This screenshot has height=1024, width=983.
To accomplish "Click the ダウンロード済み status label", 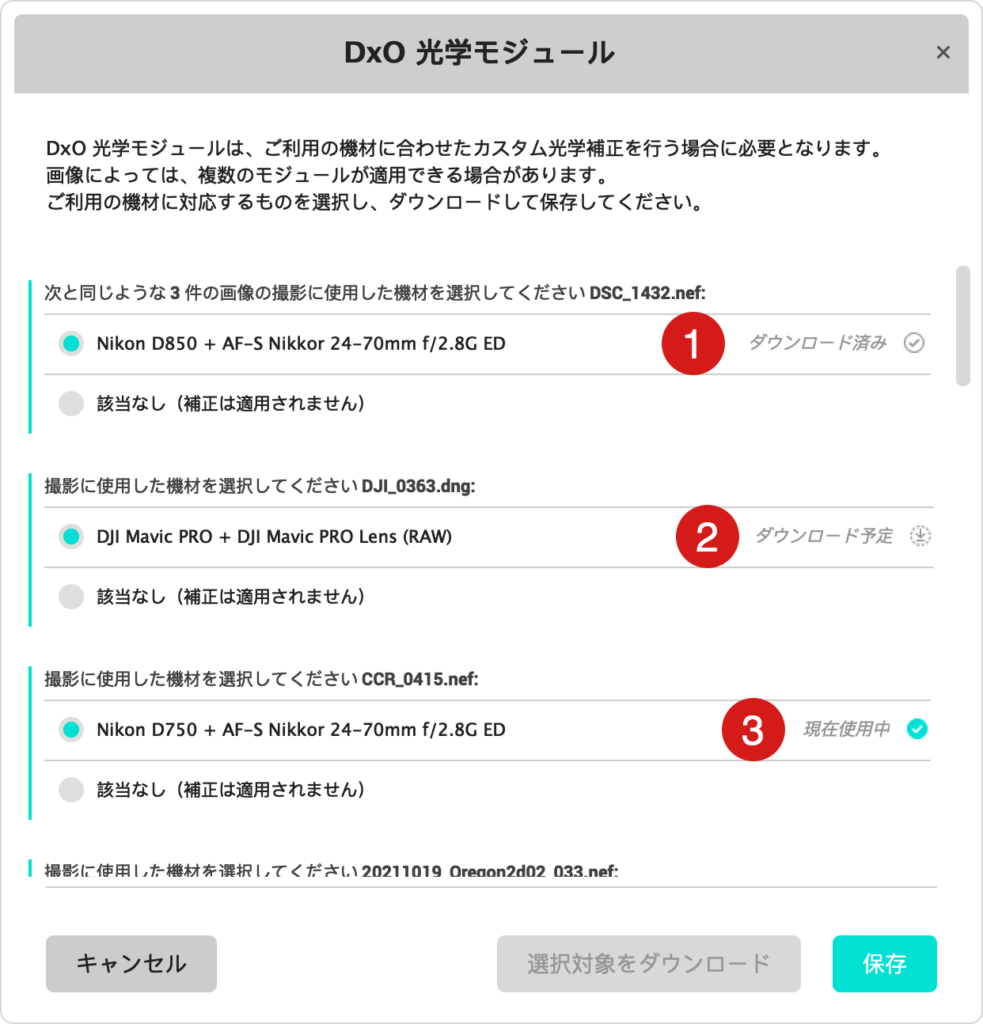I will click(x=817, y=343).
